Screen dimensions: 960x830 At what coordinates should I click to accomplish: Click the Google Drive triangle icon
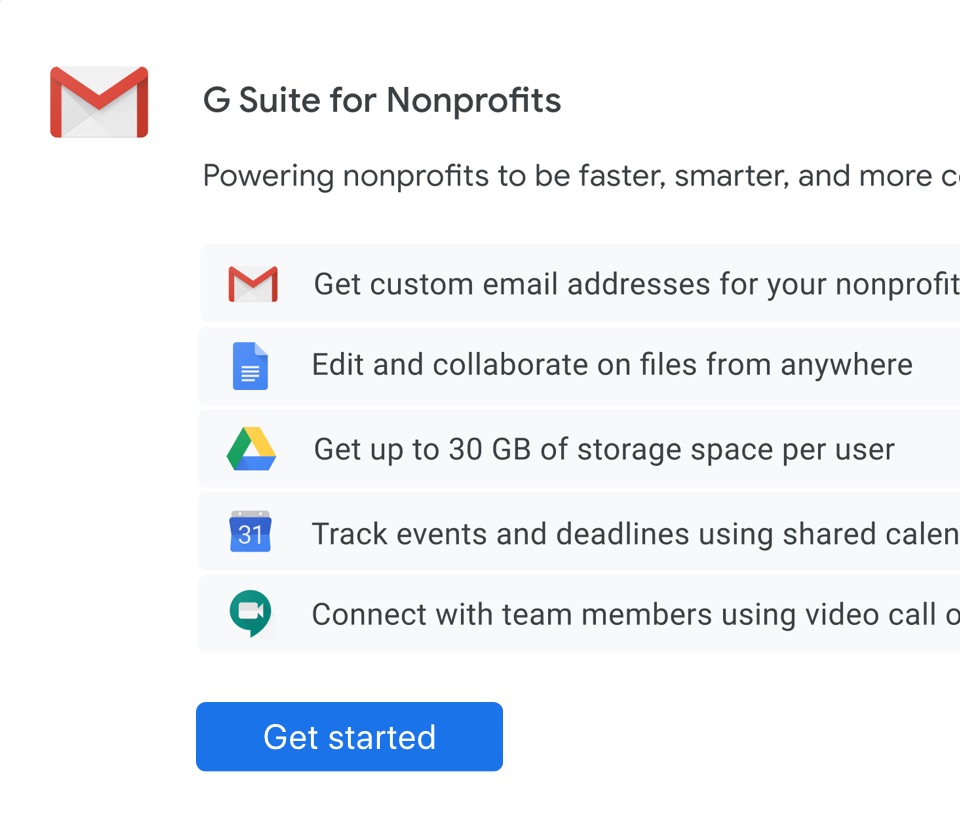click(252, 449)
